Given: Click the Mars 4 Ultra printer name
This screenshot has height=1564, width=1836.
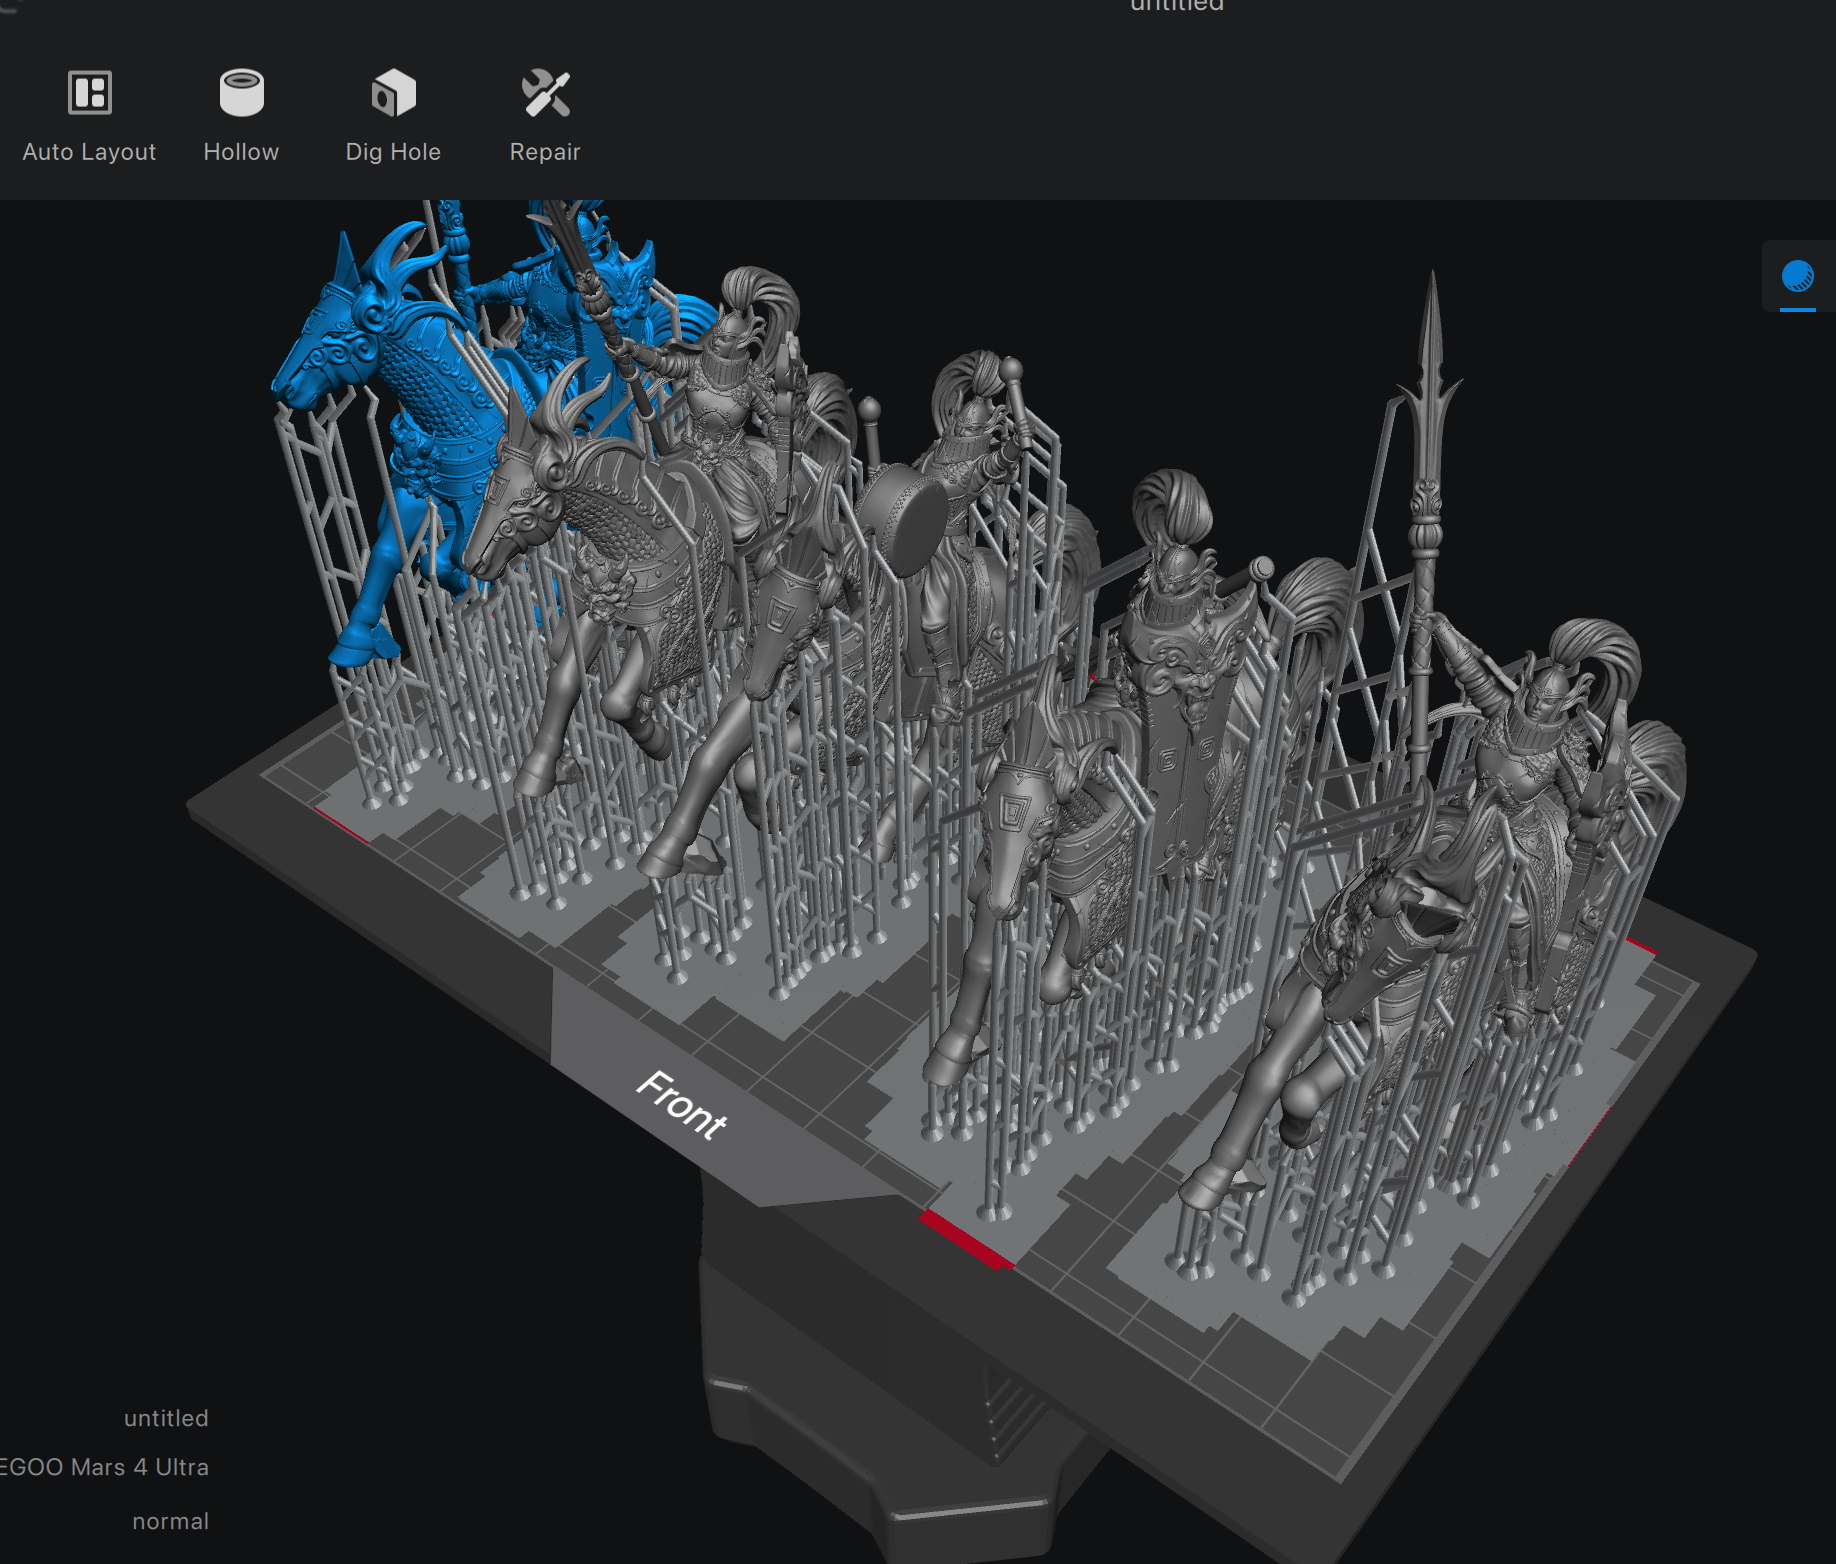Looking at the screenshot, I should [x=105, y=1467].
